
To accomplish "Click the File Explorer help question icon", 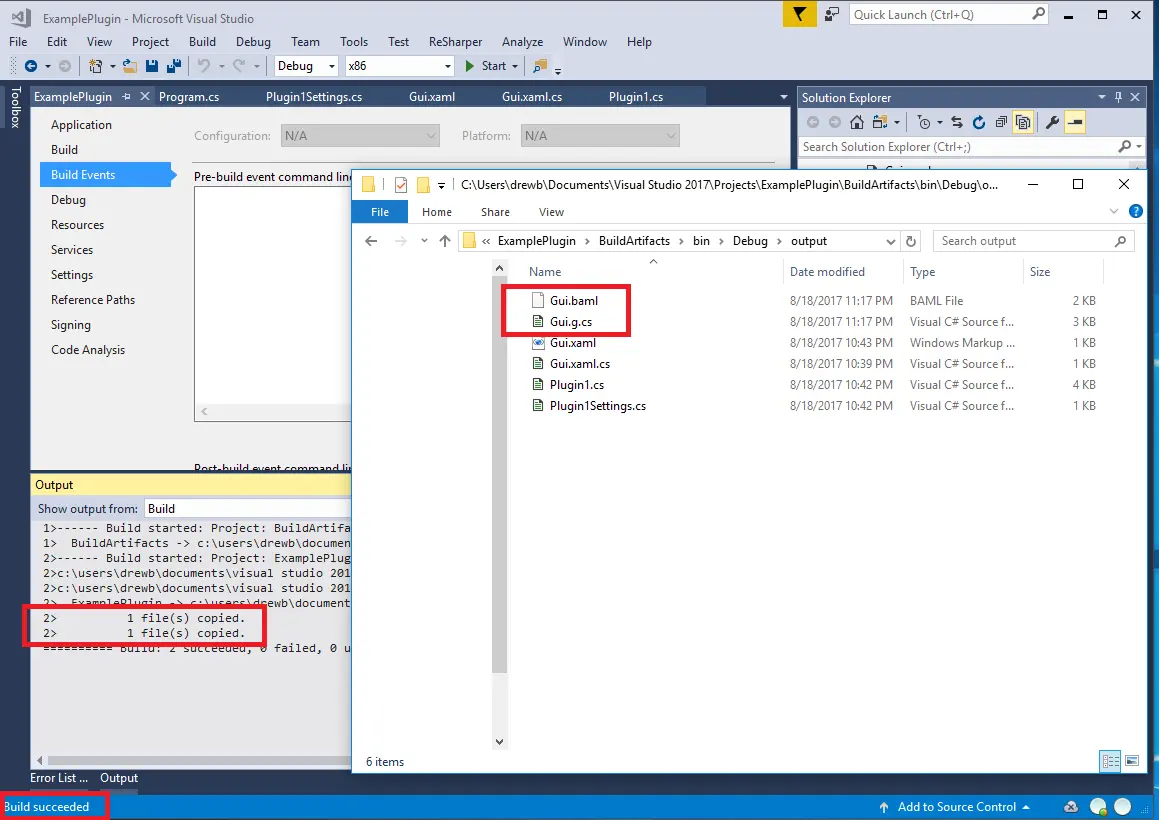I will [1136, 211].
